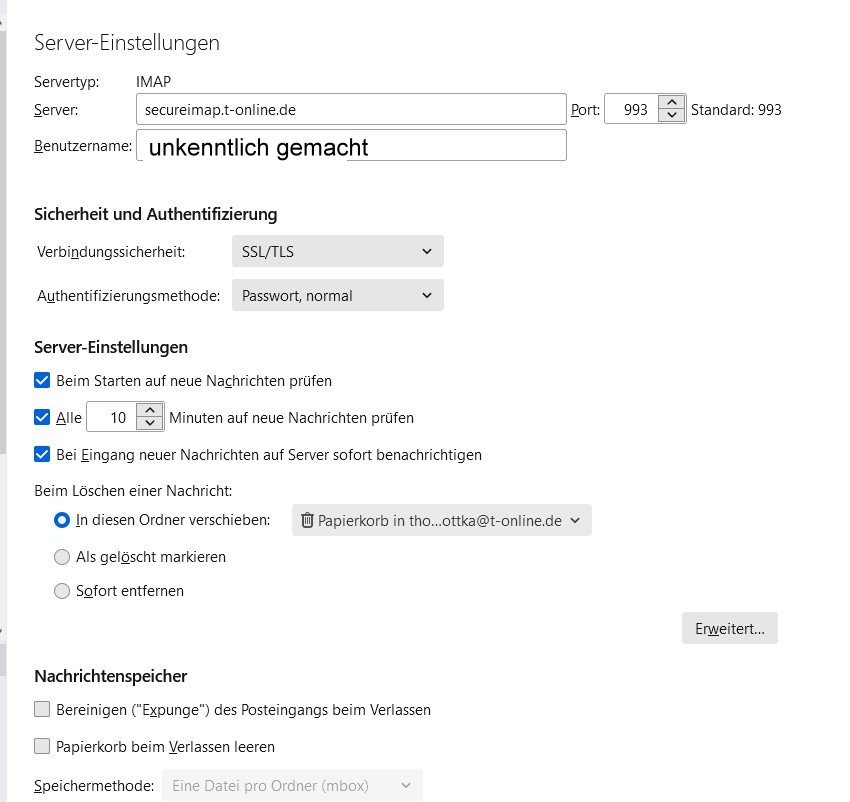
Task: Decrease the port number with down arrow
Action: point(673,116)
